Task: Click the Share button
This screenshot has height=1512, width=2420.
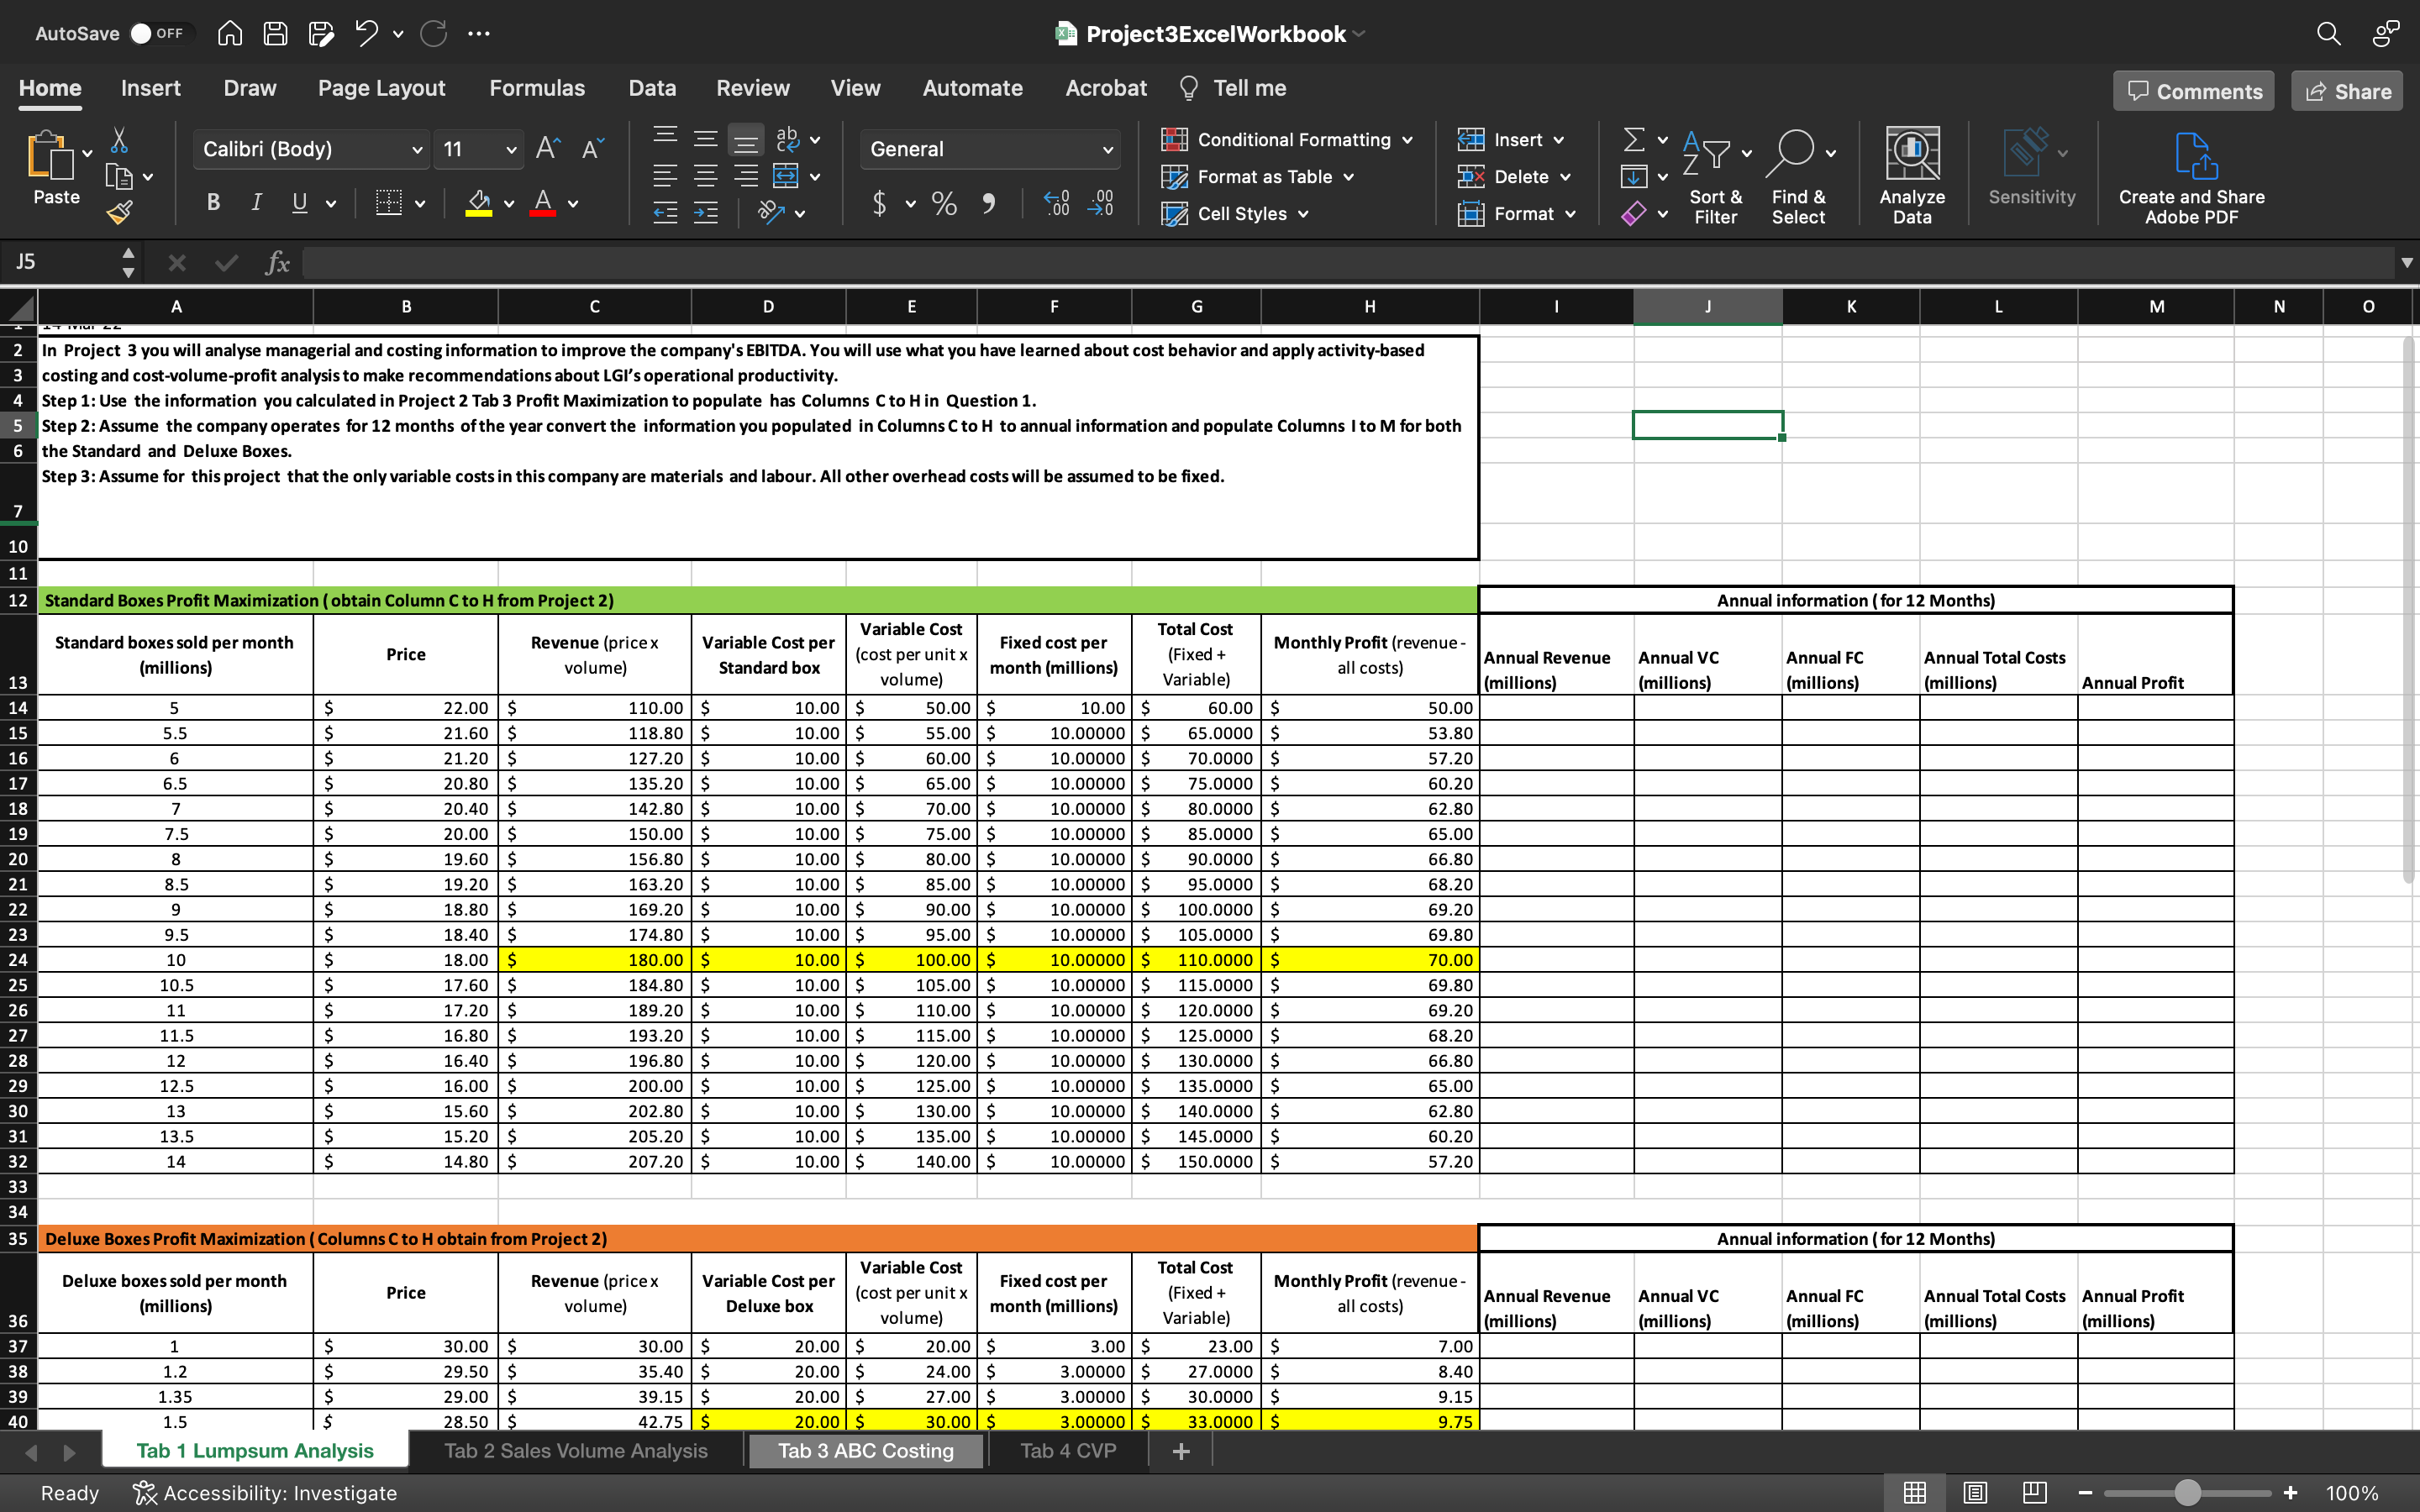Action: click(x=2346, y=90)
